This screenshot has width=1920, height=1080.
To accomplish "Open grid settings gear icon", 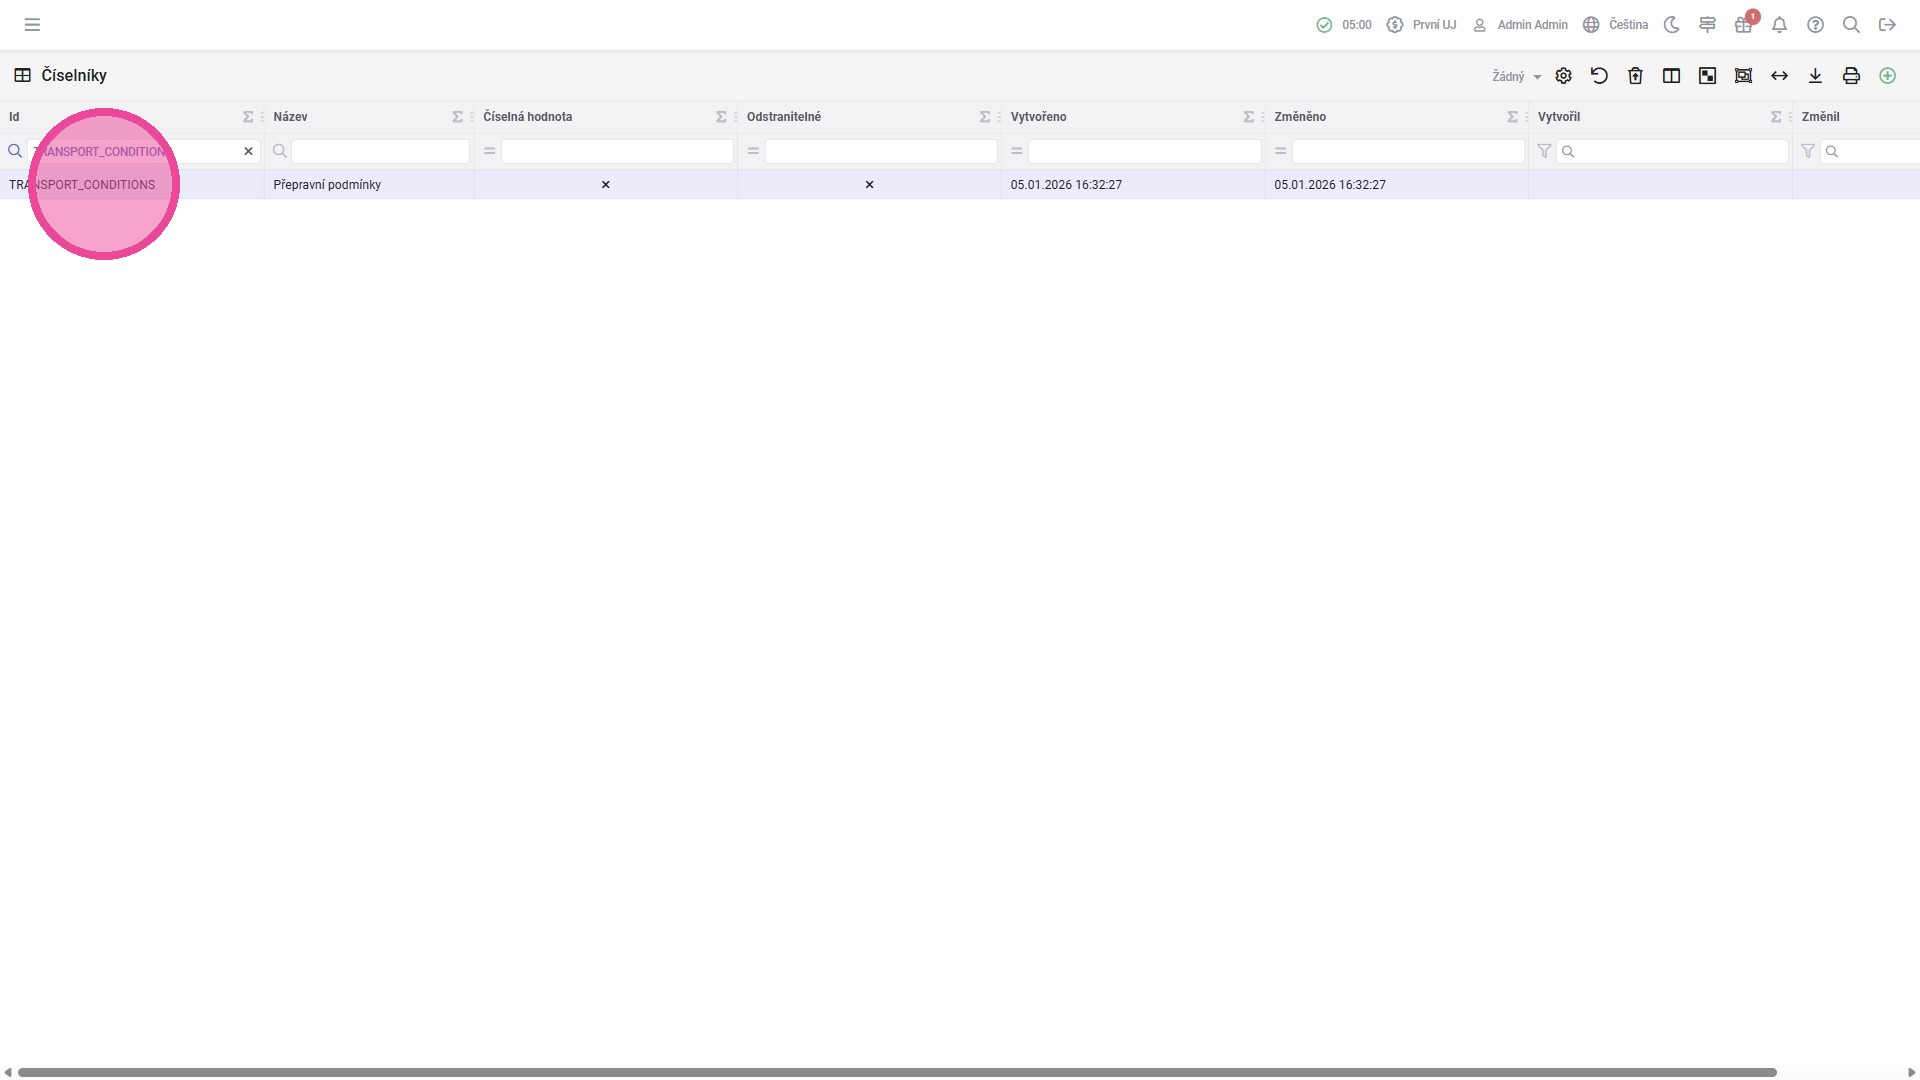I will pyautogui.click(x=1563, y=76).
